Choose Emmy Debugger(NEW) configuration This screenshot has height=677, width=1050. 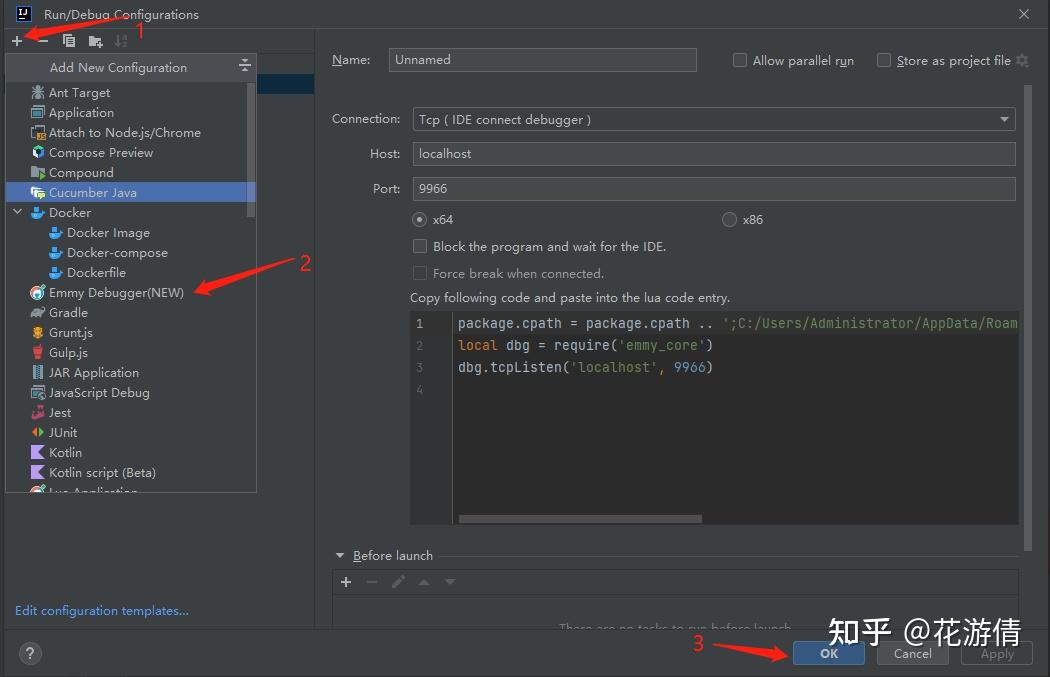coord(131,293)
